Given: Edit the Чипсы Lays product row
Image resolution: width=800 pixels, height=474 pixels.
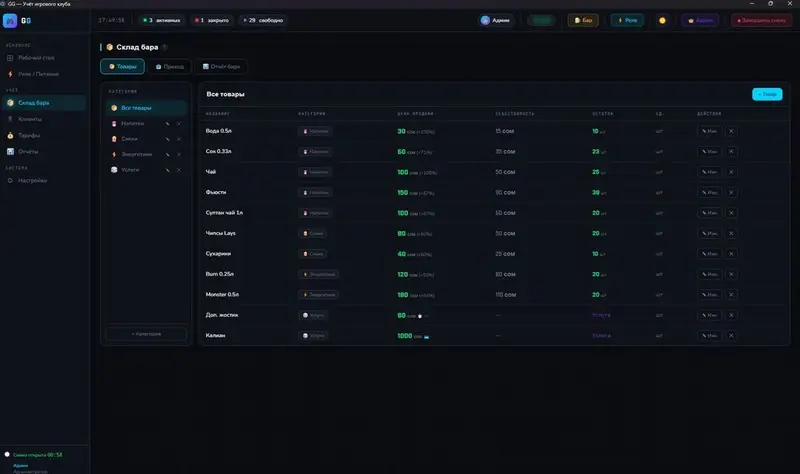Looking at the screenshot, I should [709, 233].
